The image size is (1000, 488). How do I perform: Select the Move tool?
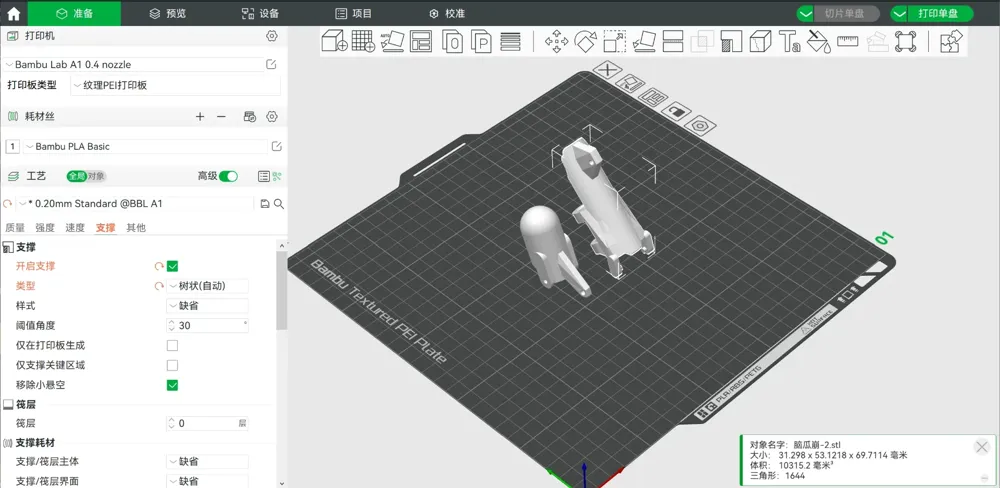pyautogui.click(x=556, y=41)
